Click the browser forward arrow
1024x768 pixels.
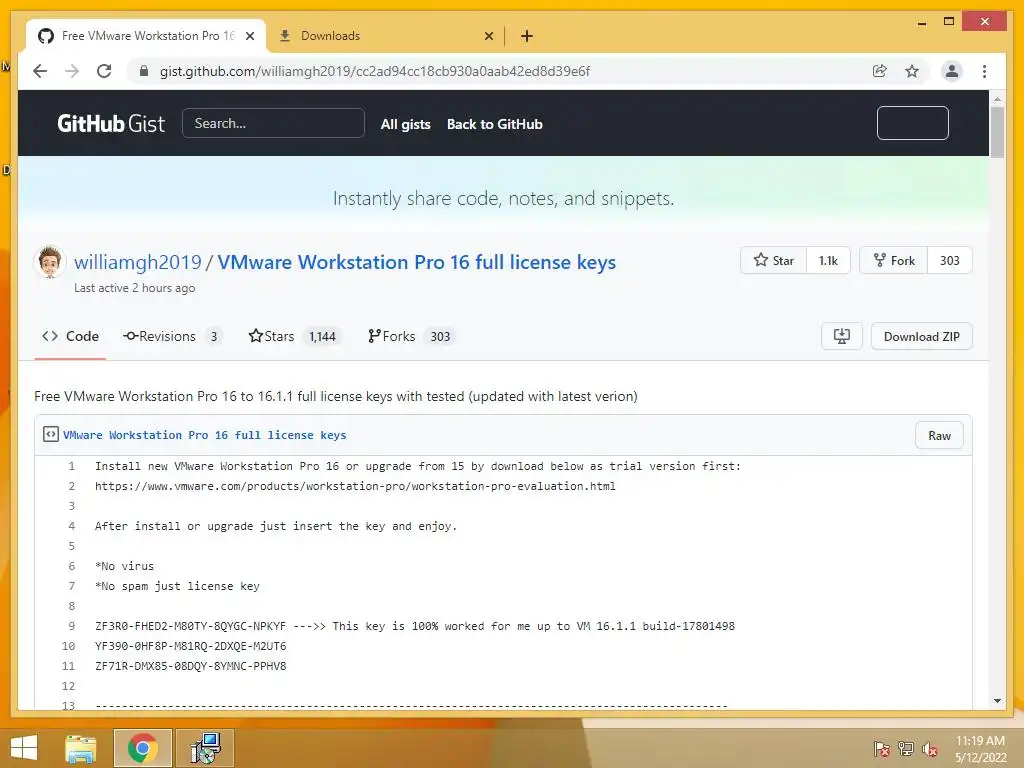pyautogui.click(x=72, y=71)
